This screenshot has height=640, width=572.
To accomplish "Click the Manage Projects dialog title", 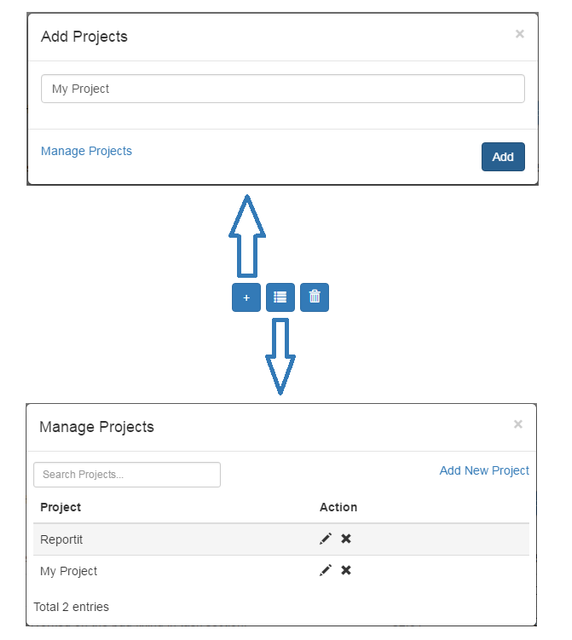I will tap(97, 427).
